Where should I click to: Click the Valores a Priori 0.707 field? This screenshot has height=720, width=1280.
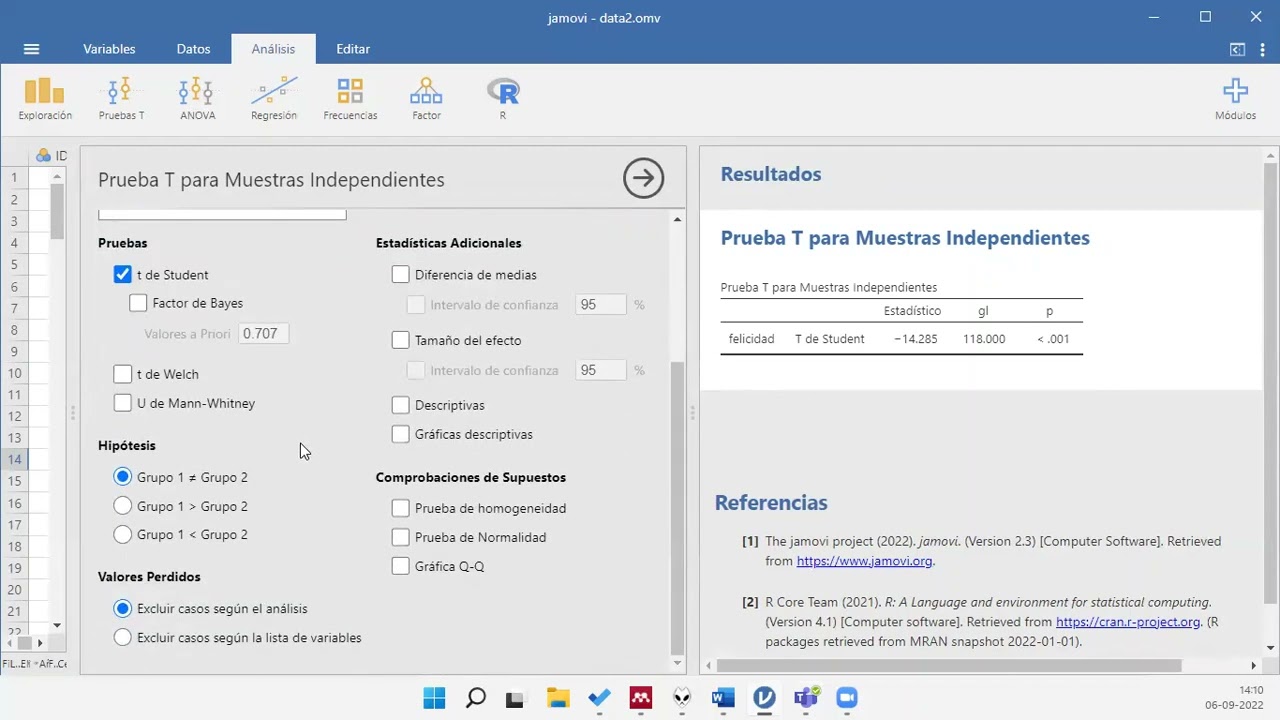click(264, 333)
